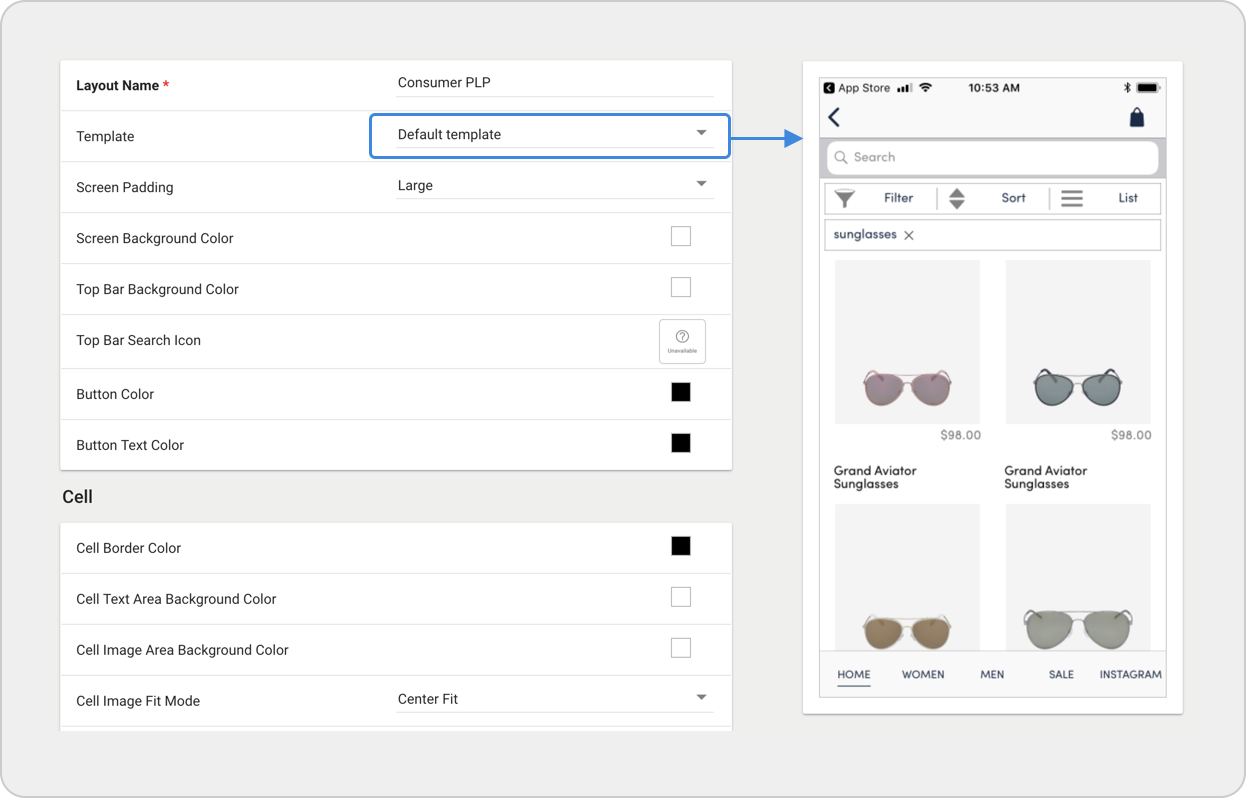This screenshot has width=1246, height=798.
Task: Select the INSTAGRAM tab
Action: coord(1130,675)
